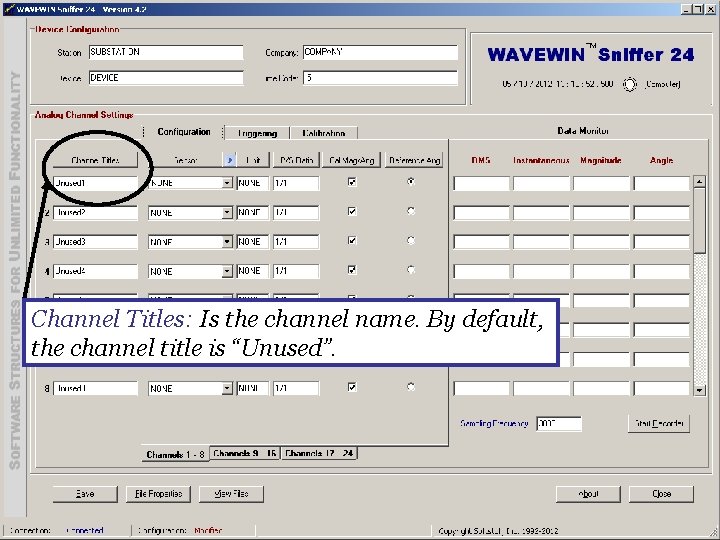
Task: Click channel 1 P/S Ratio field
Action: 296,183
